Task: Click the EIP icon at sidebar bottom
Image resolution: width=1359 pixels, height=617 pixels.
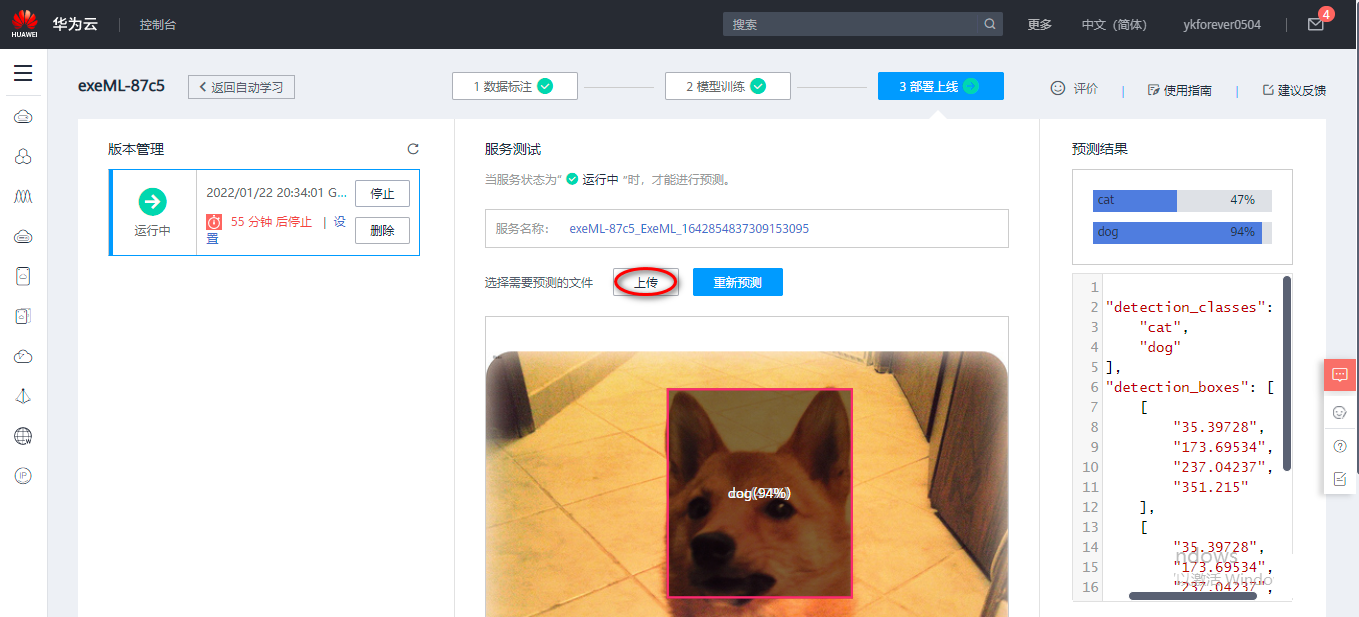Action: [23, 476]
